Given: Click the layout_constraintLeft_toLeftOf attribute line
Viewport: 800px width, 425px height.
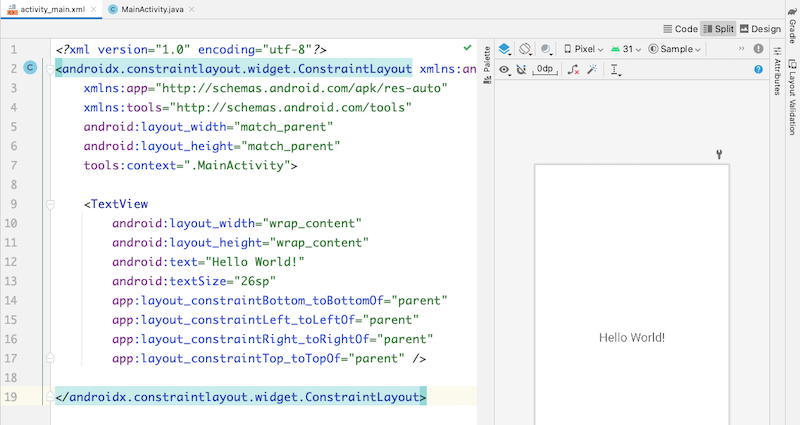Looking at the screenshot, I should click(x=265, y=320).
